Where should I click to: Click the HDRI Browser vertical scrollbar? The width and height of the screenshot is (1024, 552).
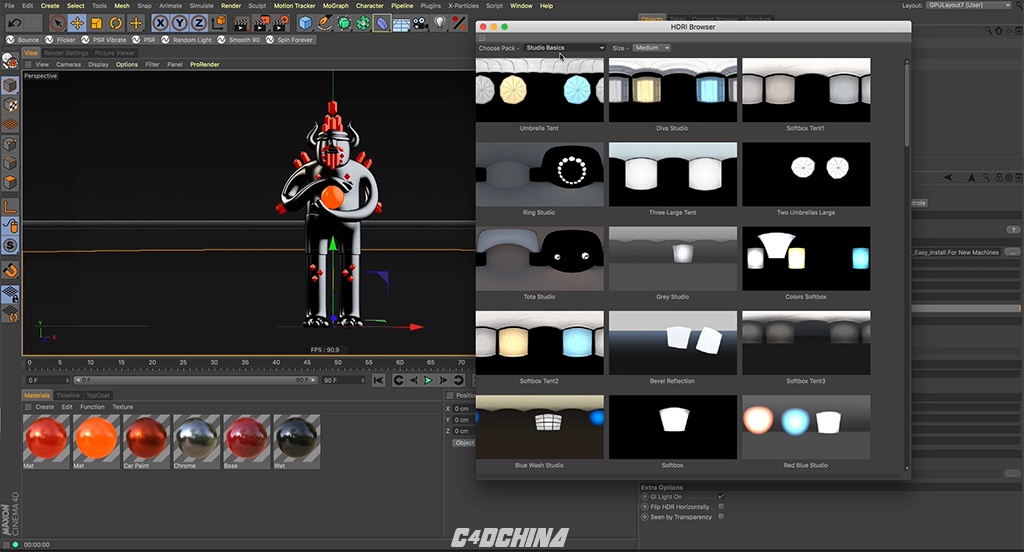(906, 265)
